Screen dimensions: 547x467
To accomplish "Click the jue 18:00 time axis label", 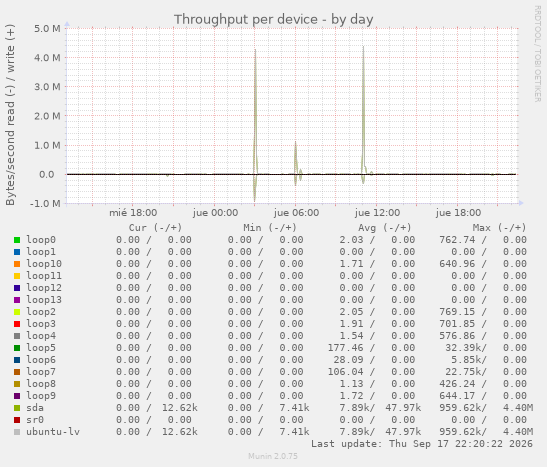I will (x=458, y=213).
